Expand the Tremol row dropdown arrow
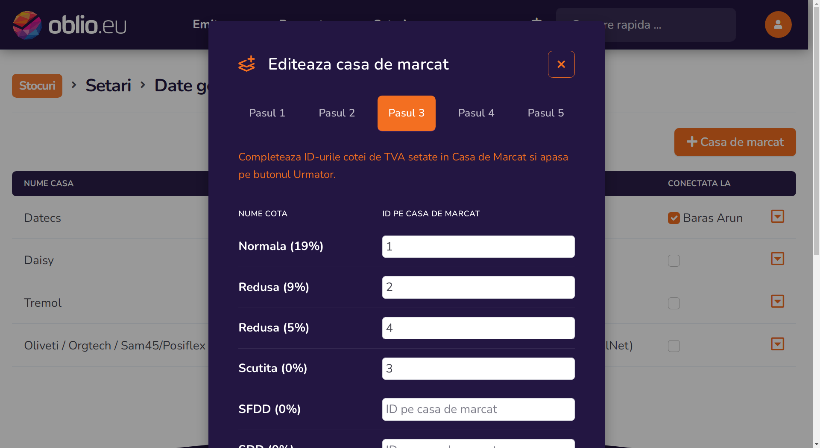The width and height of the screenshot is (820, 448). (777, 302)
